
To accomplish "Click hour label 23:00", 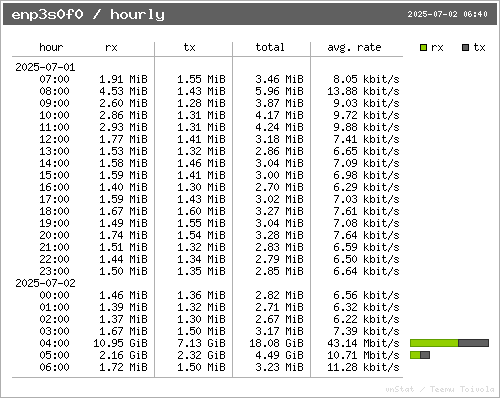I will coord(54,271).
